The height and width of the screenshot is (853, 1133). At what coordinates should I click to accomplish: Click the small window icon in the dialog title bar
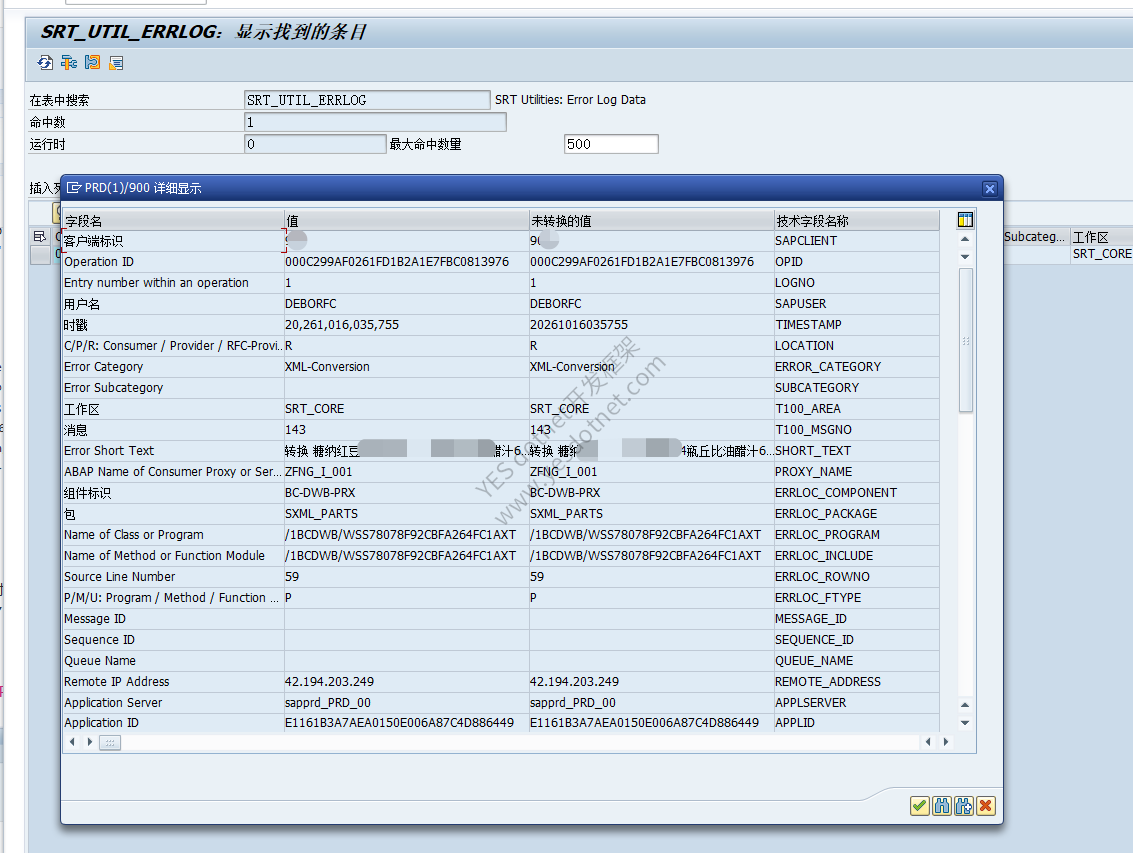click(x=74, y=188)
